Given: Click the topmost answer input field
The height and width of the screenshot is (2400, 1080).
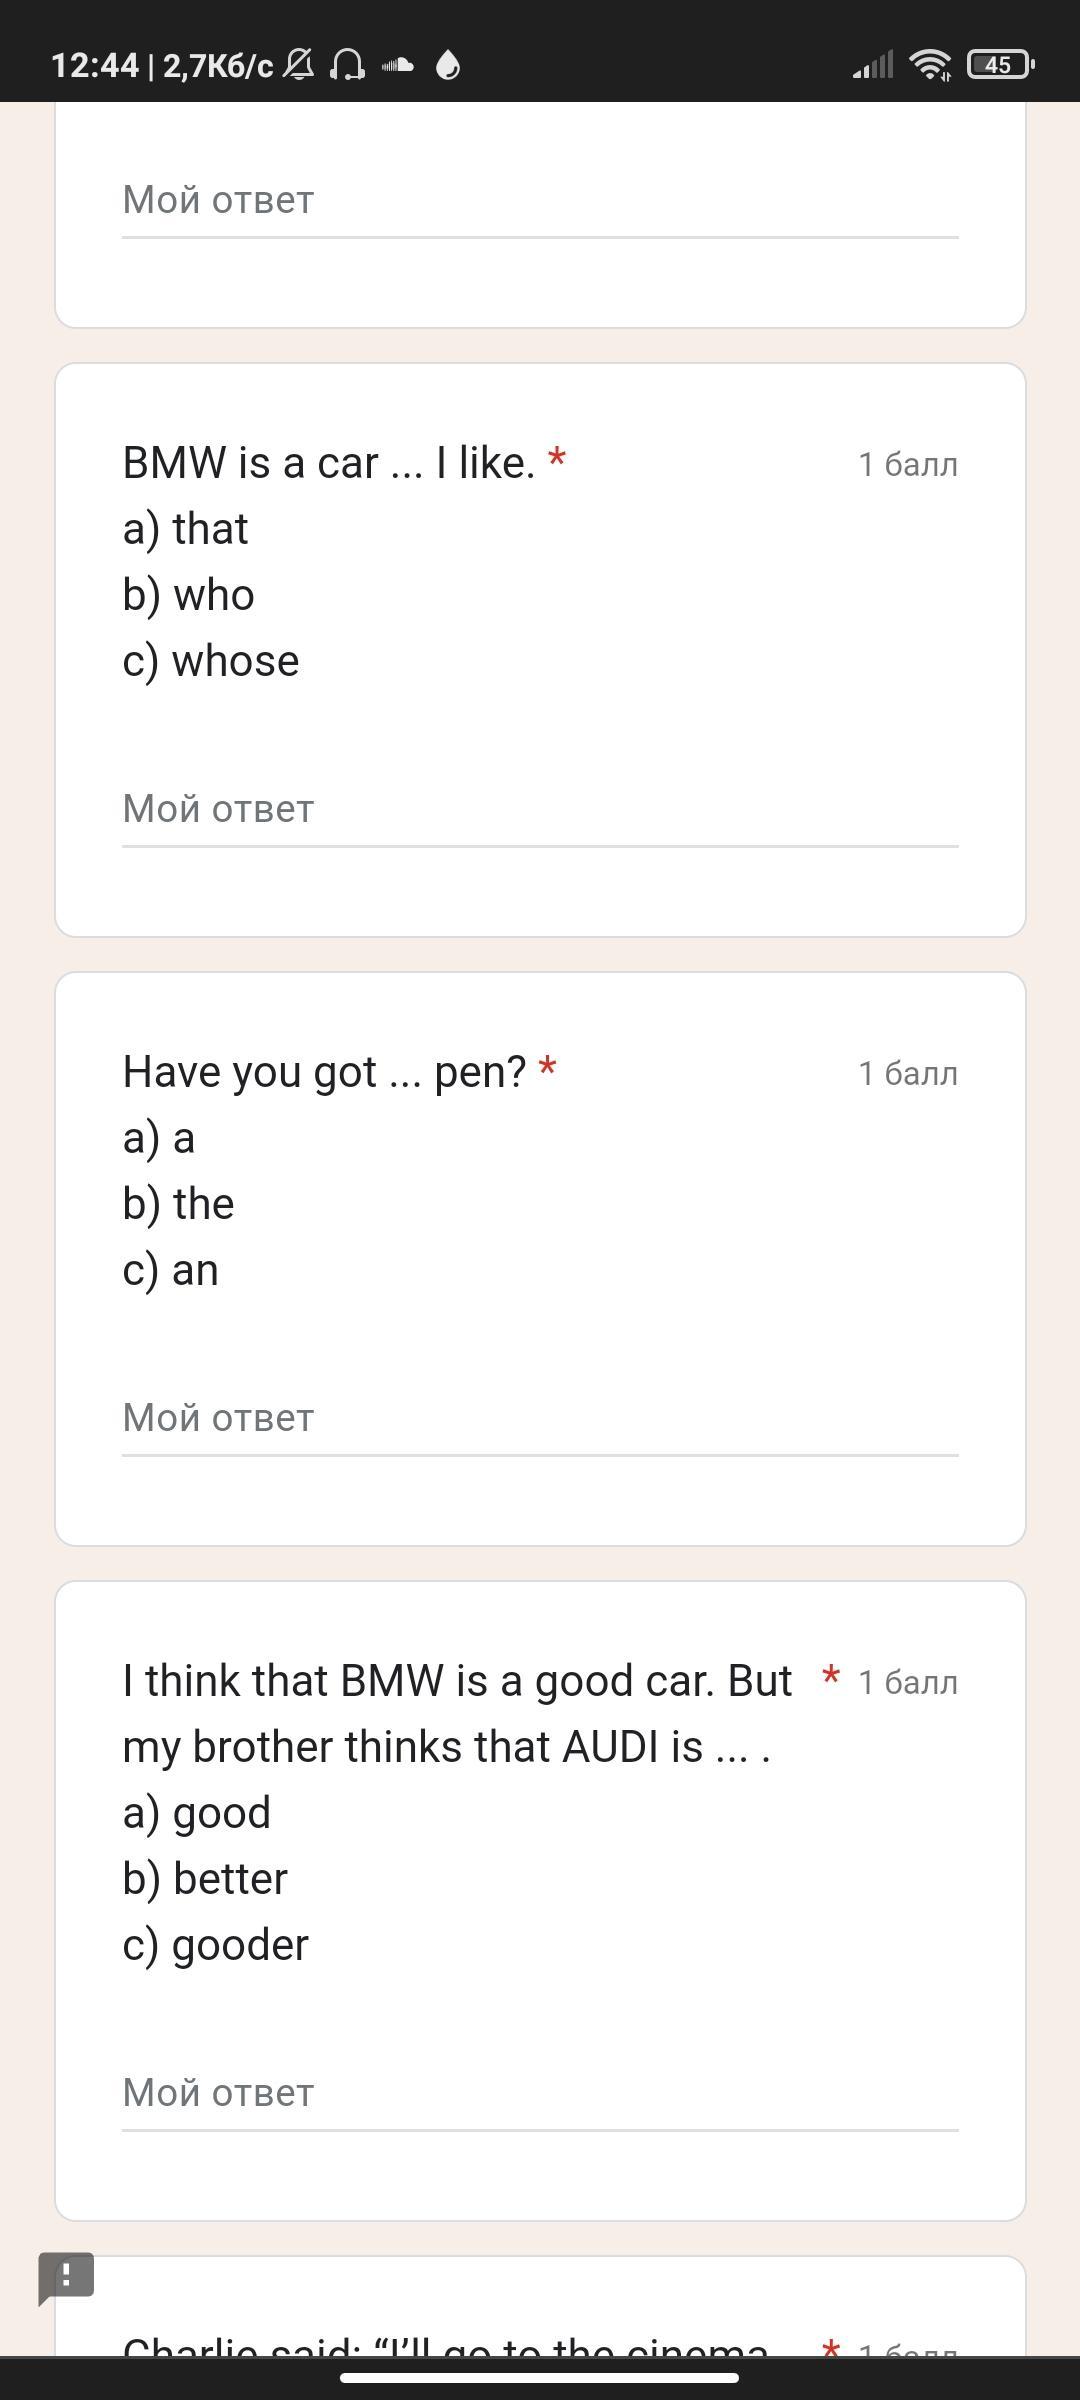Looking at the screenshot, I should point(540,200).
